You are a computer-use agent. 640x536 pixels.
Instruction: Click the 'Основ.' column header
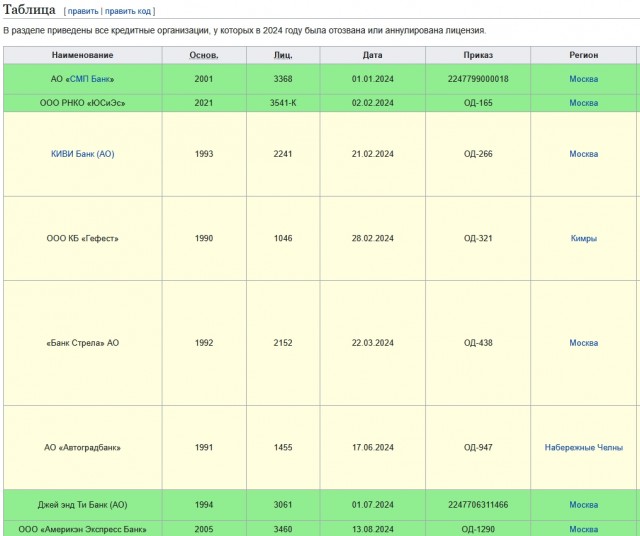pyautogui.click(x=204, y=55)
